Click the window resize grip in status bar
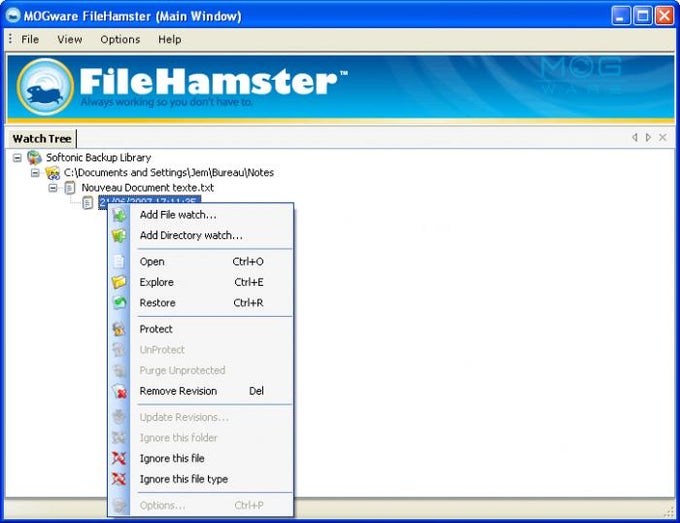 tap(669, 512)
